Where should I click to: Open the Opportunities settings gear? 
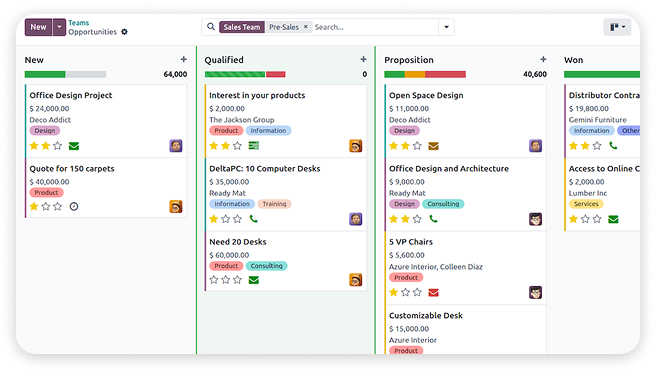(124, 32)
